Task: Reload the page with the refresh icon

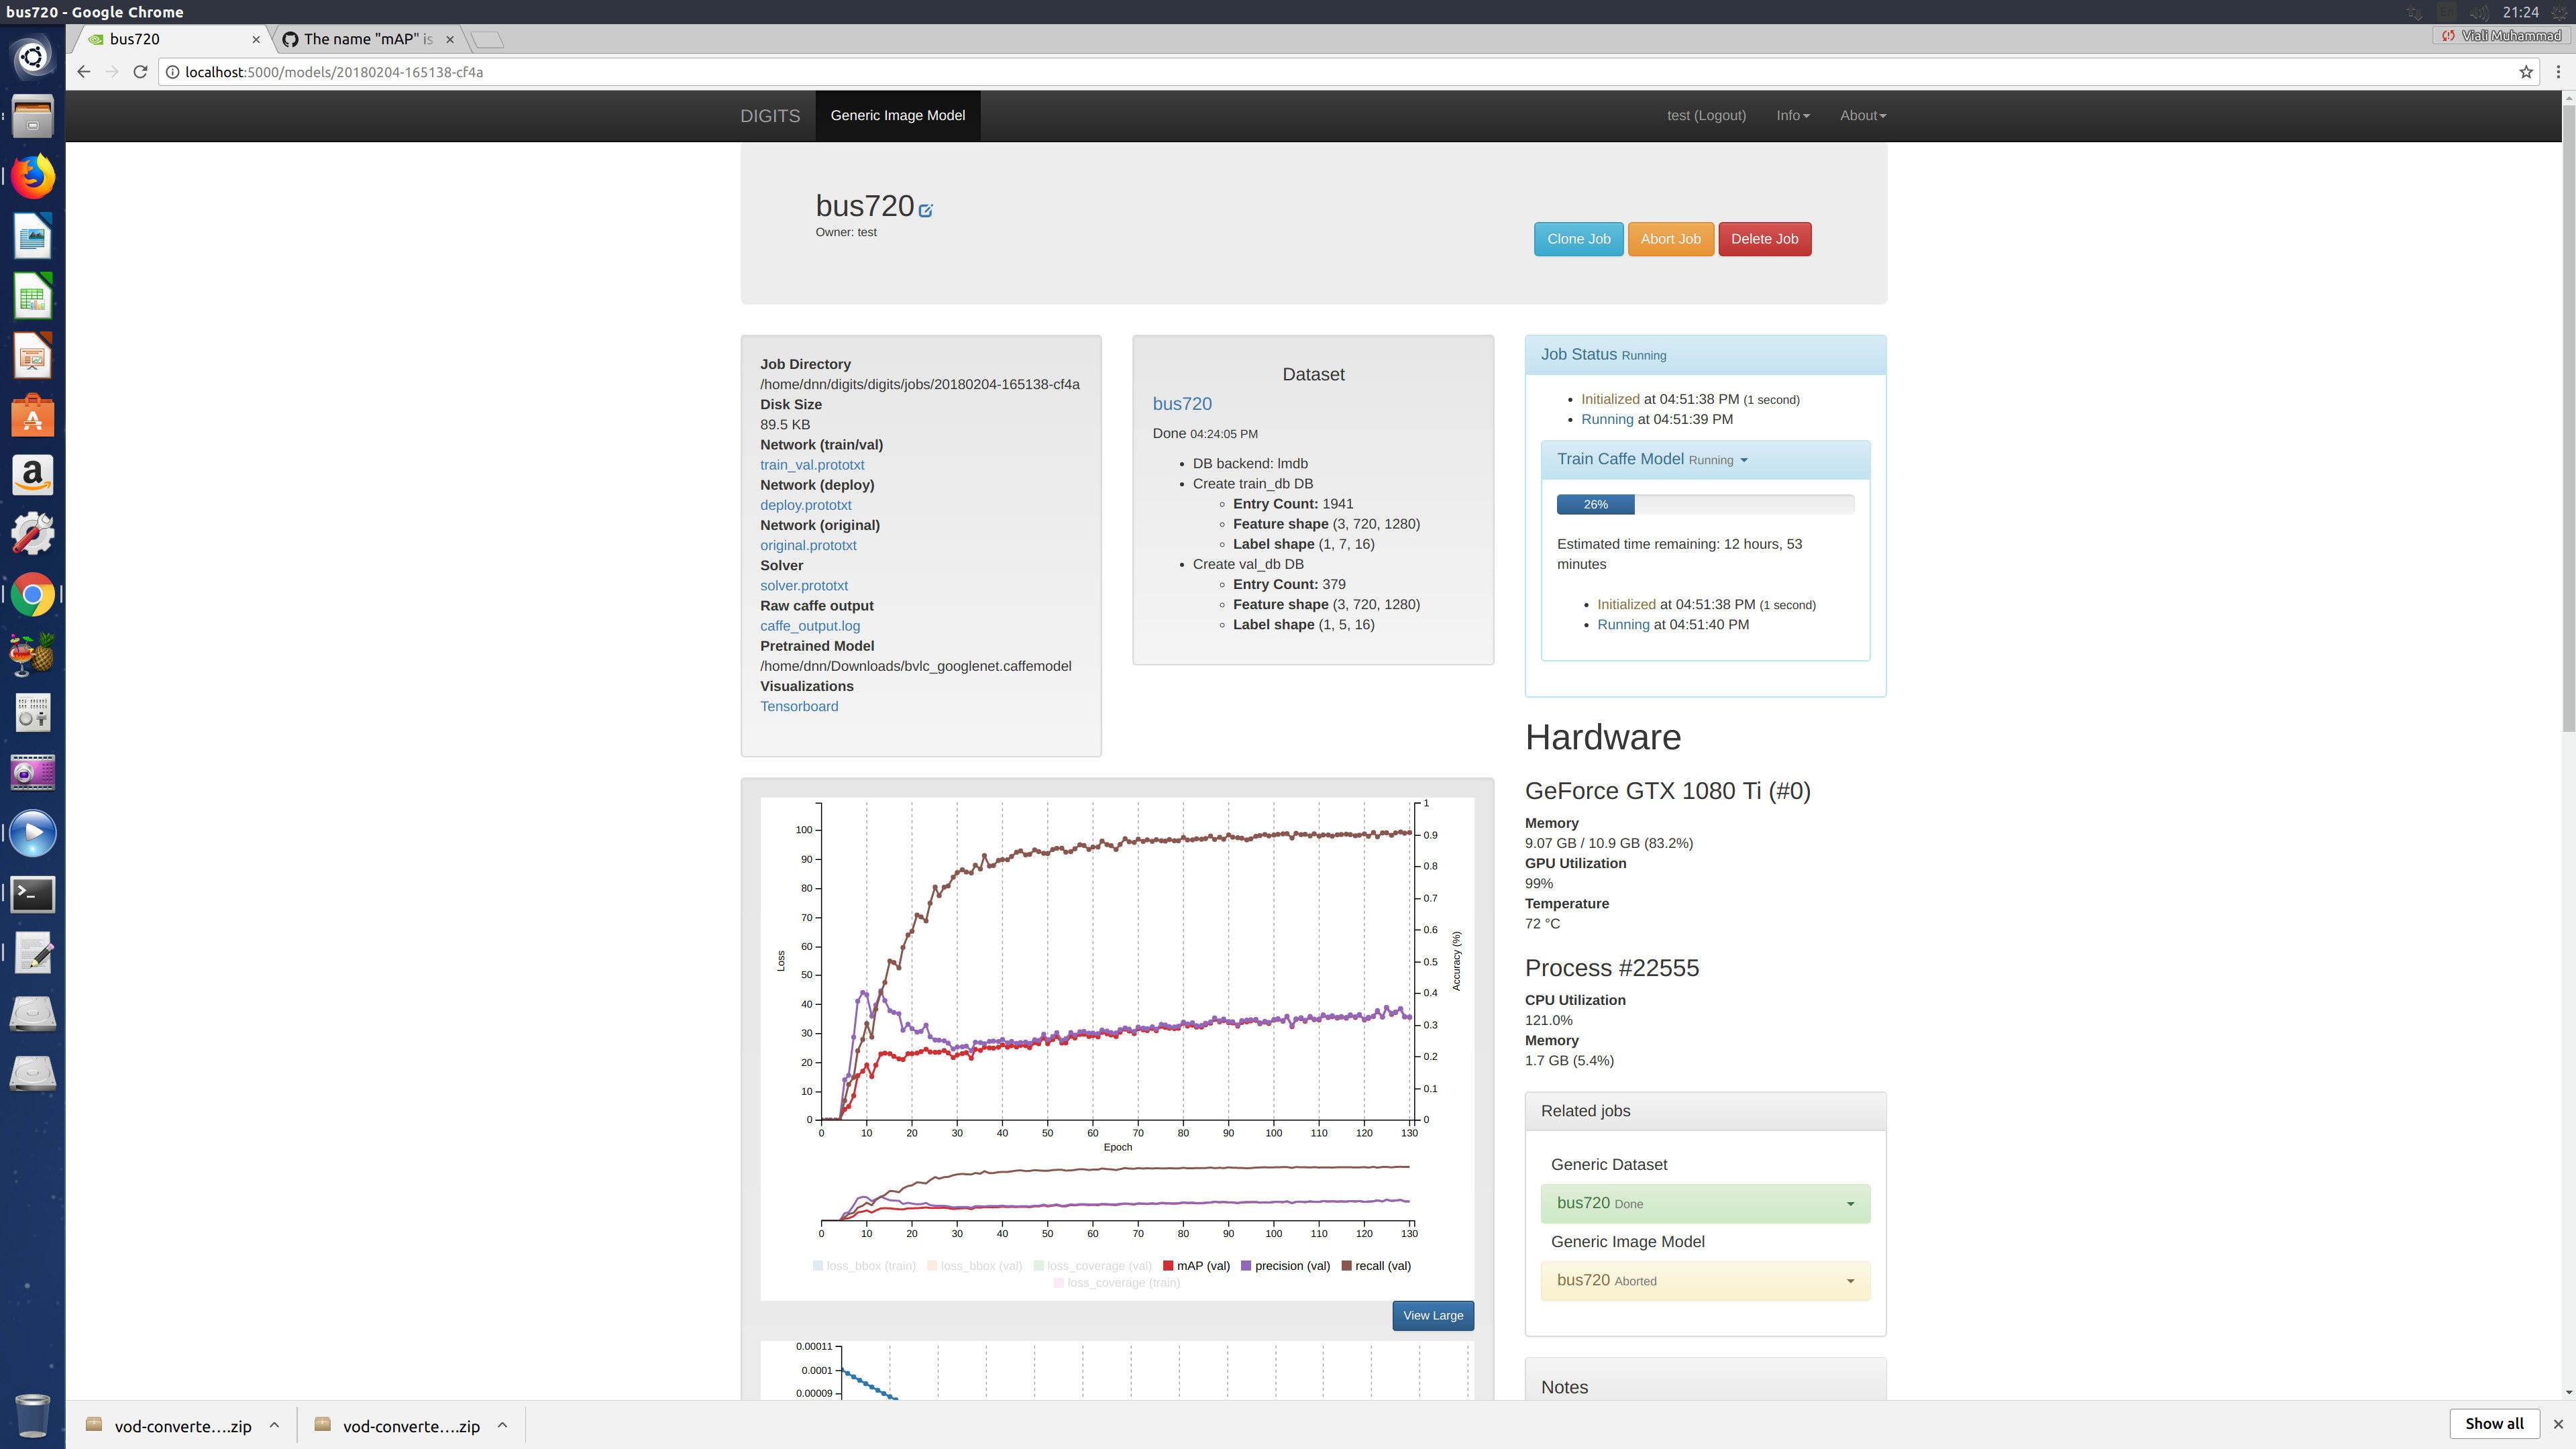Action: tap(140, 72)
